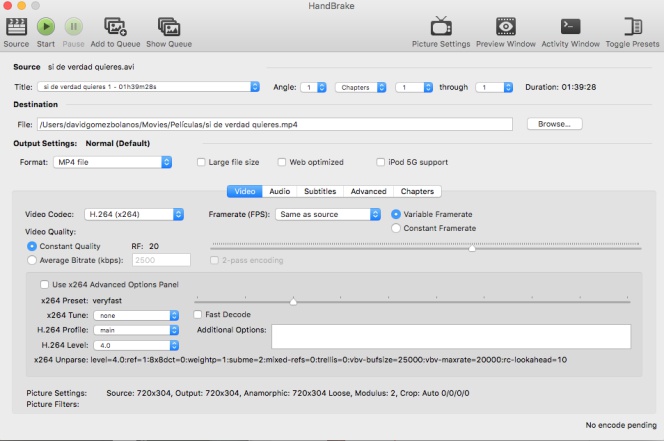Open the Framerate (FPS) dropdown

click(328, 214)
